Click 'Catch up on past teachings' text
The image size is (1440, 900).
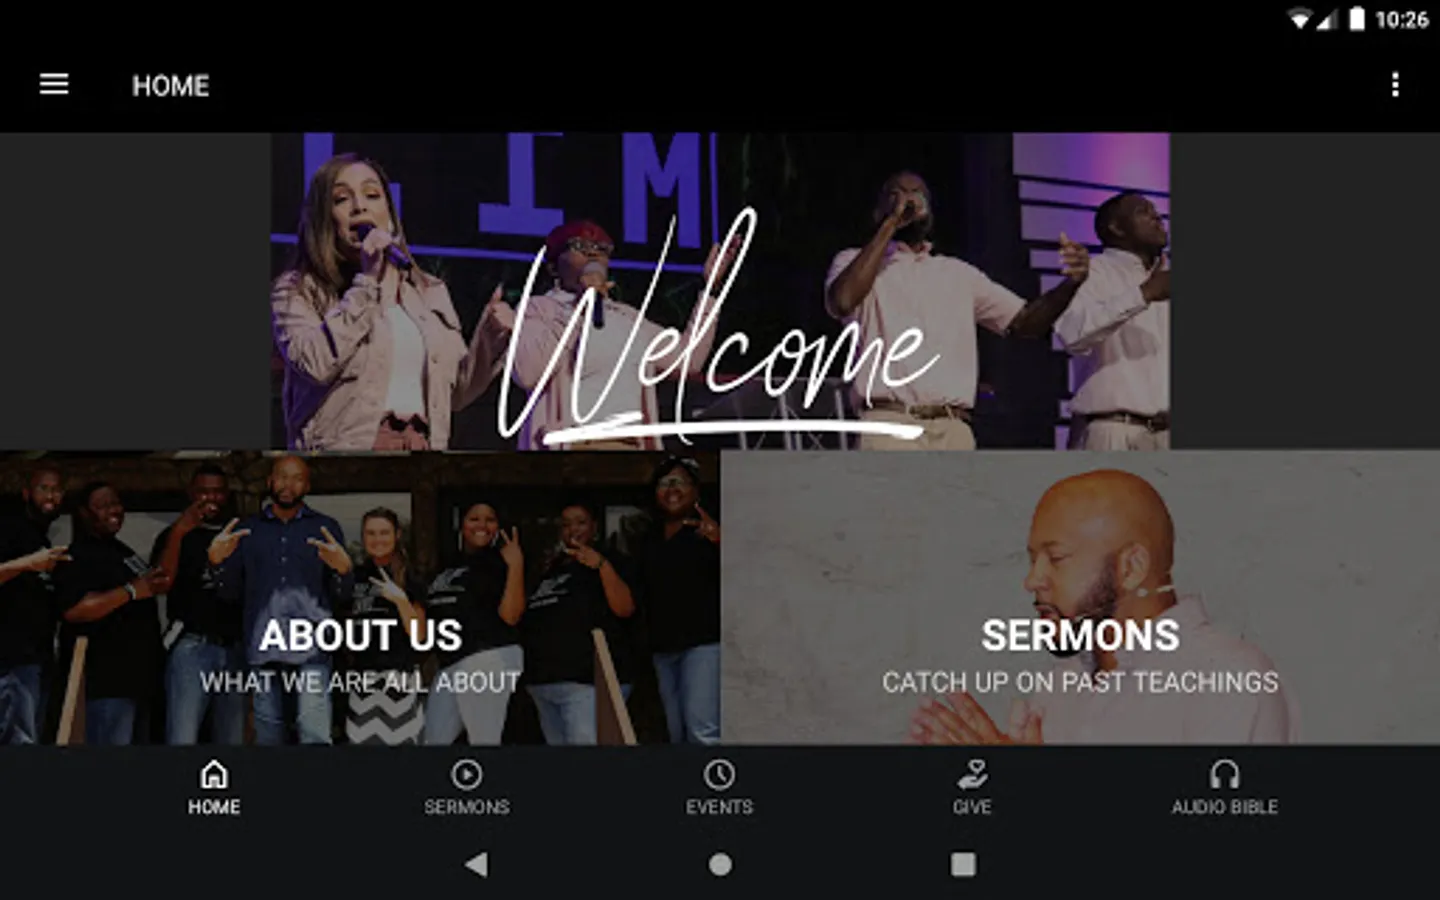(1080, 682)
